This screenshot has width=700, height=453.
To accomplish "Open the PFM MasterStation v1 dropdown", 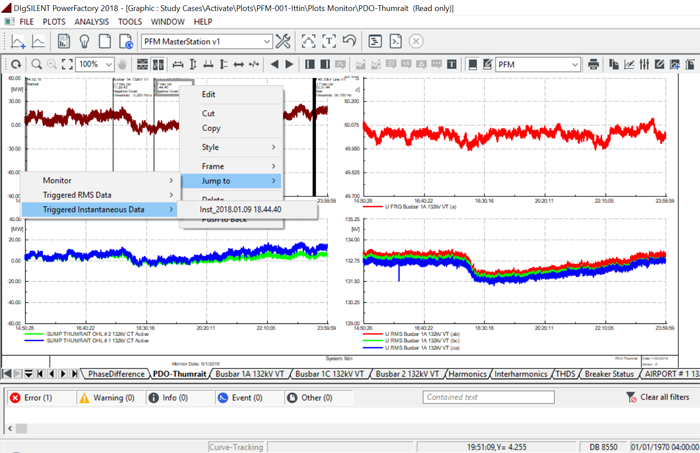I will click(x=206, y=41).
